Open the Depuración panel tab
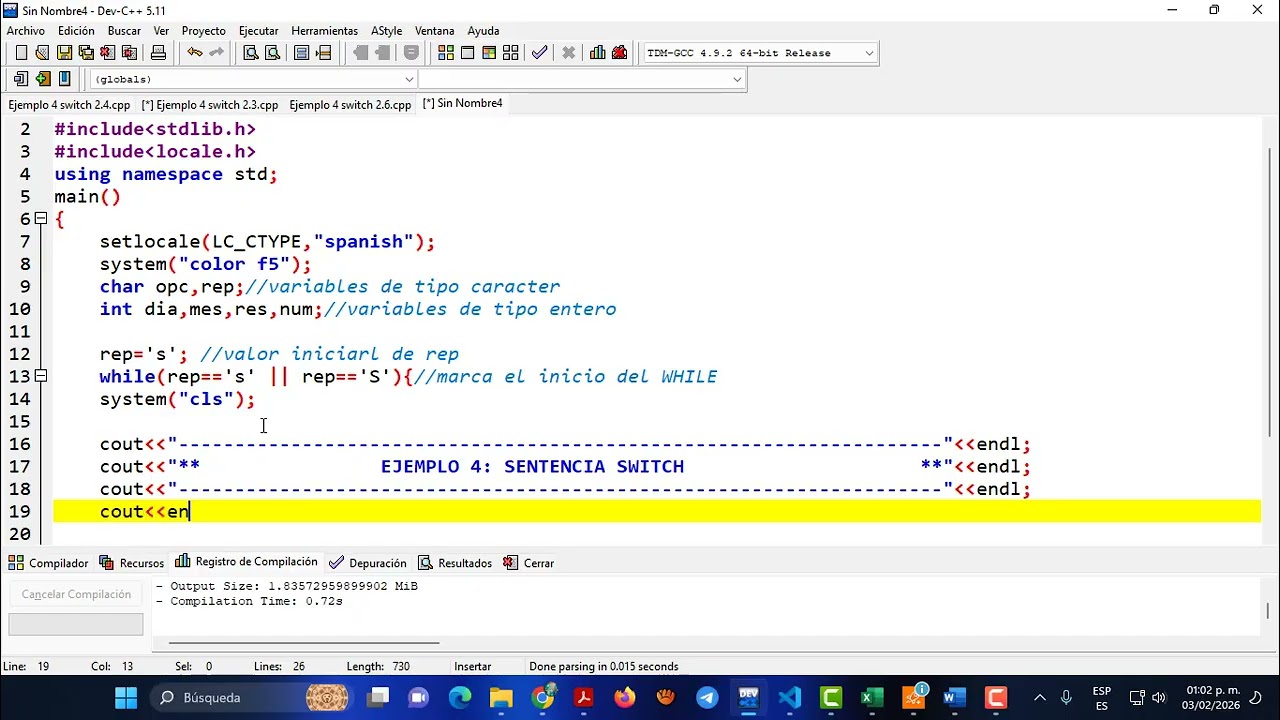Screen dimensions: 1280x720 (x=367, y=563)
